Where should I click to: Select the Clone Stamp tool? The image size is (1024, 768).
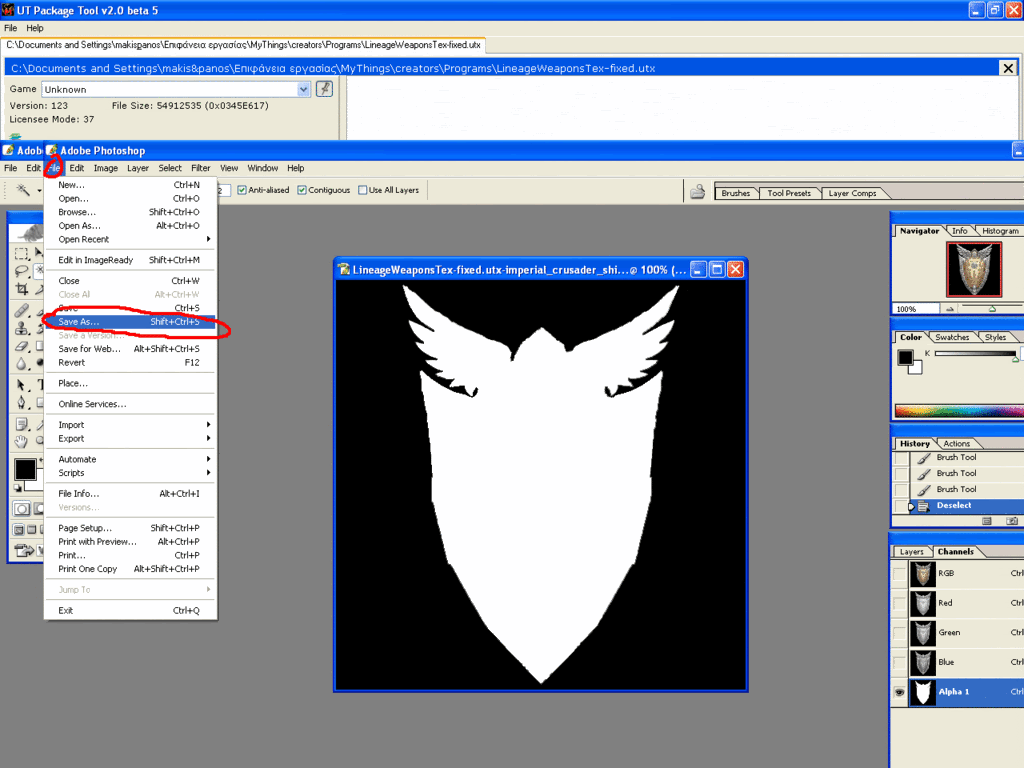click(22, 328)
